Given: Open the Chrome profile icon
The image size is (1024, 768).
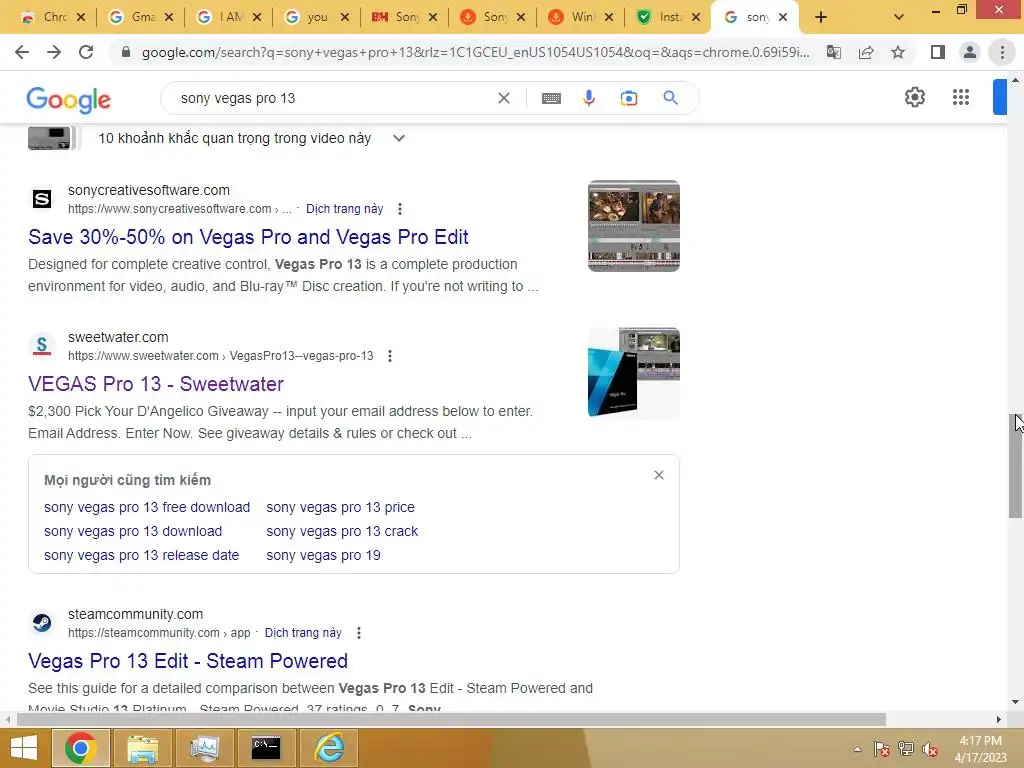Looking at the screenshot, I should 970,52.
